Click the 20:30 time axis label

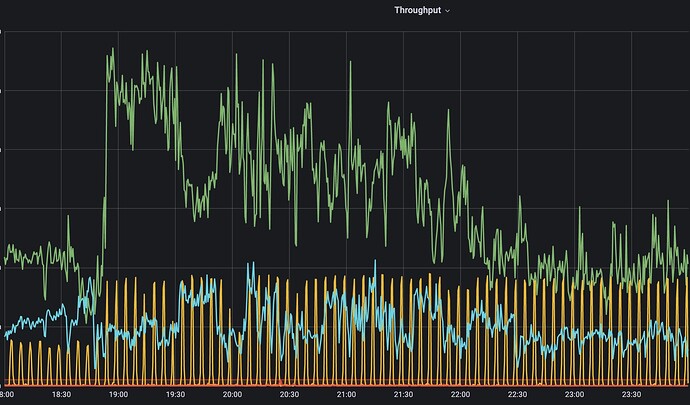point(289,394)
